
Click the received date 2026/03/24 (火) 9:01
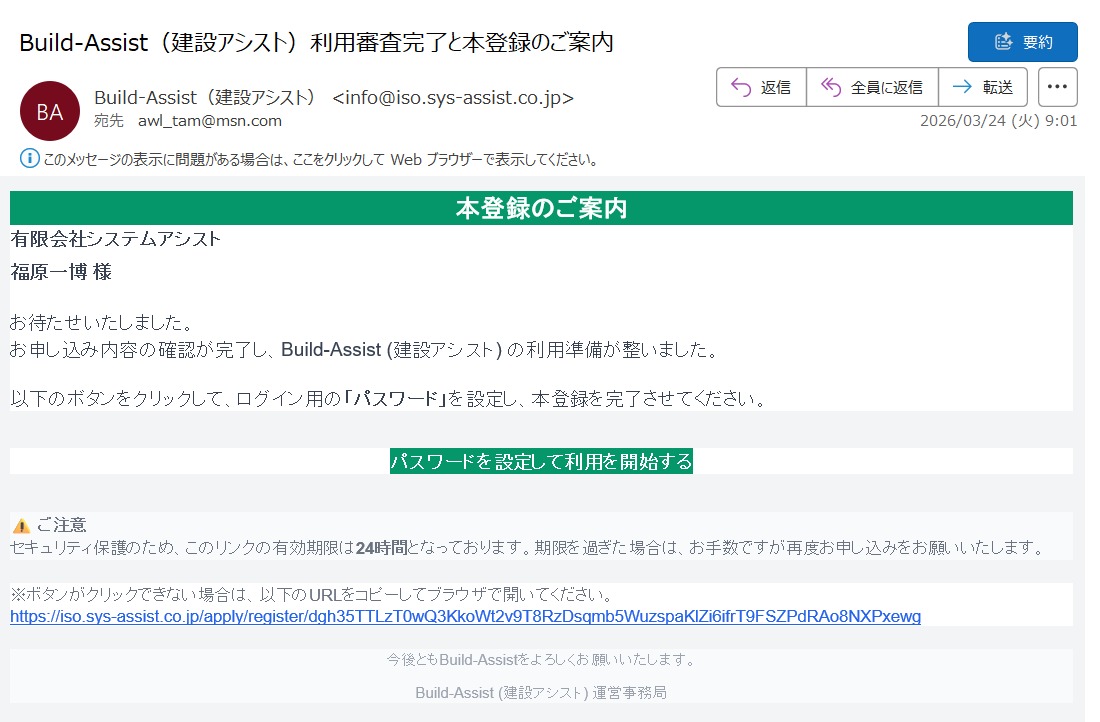(x=998, y=121)
